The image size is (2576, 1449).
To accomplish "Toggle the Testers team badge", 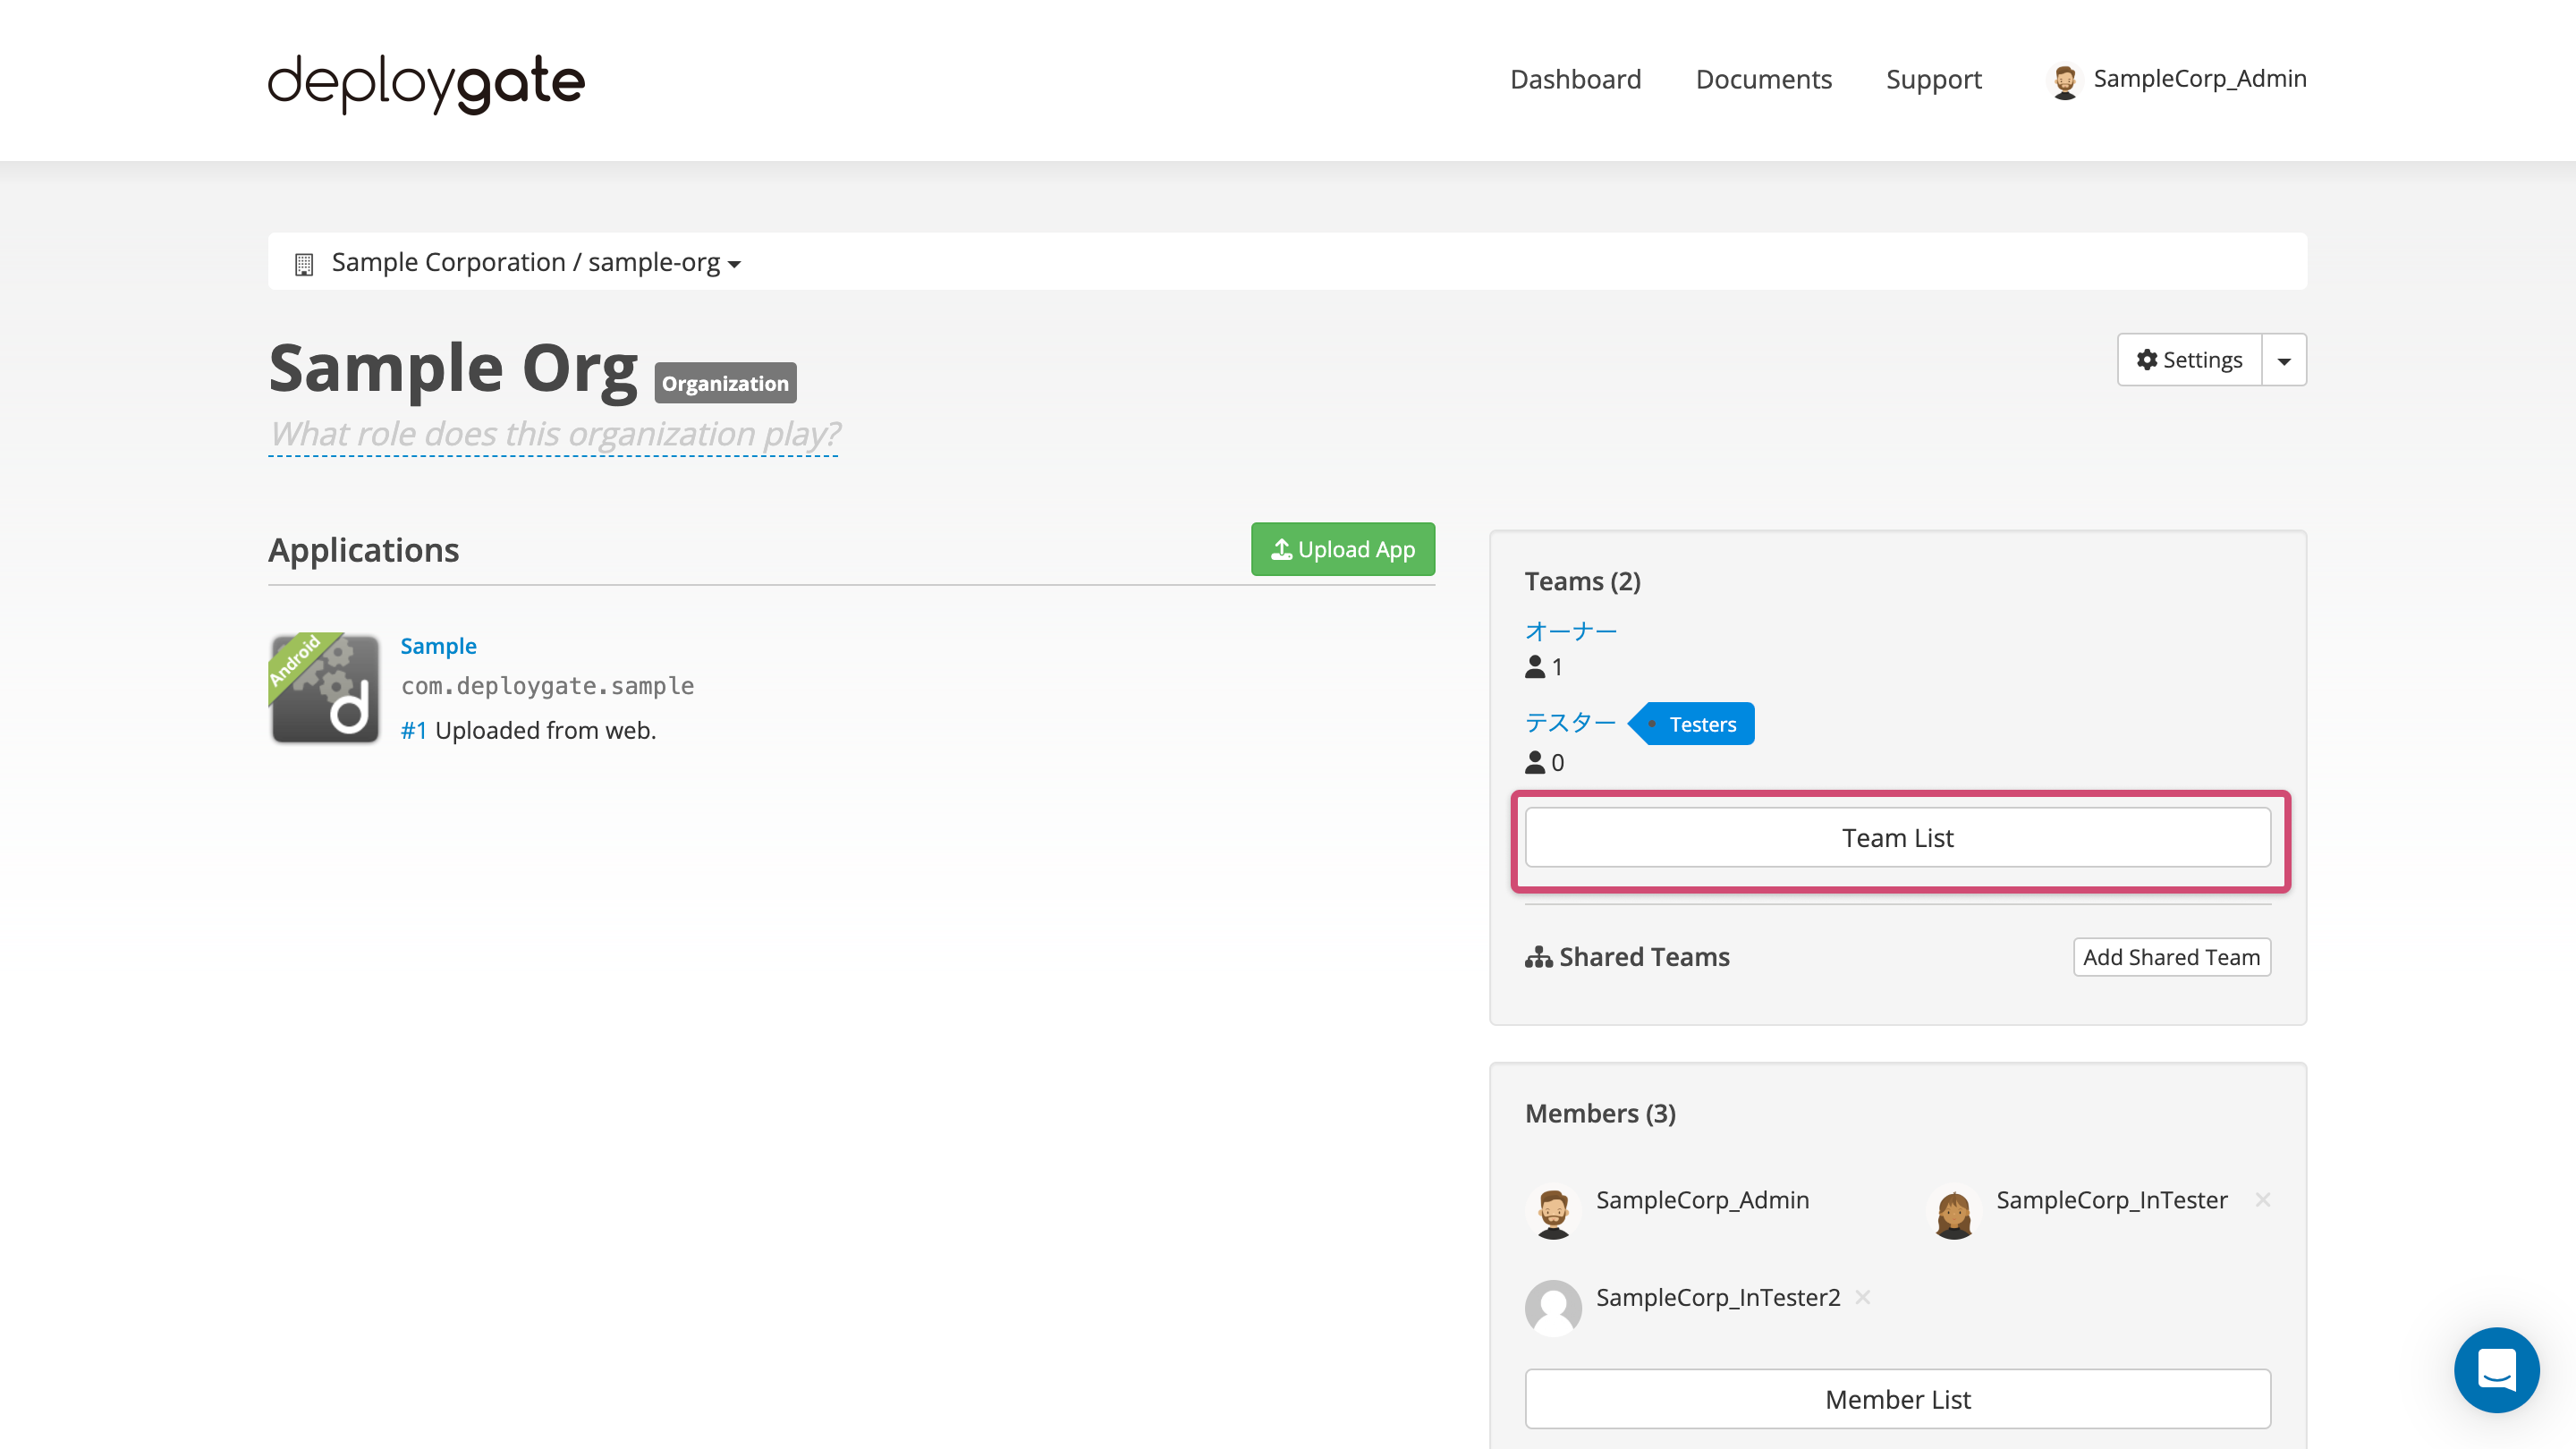I will click(x=1699, y=724).
